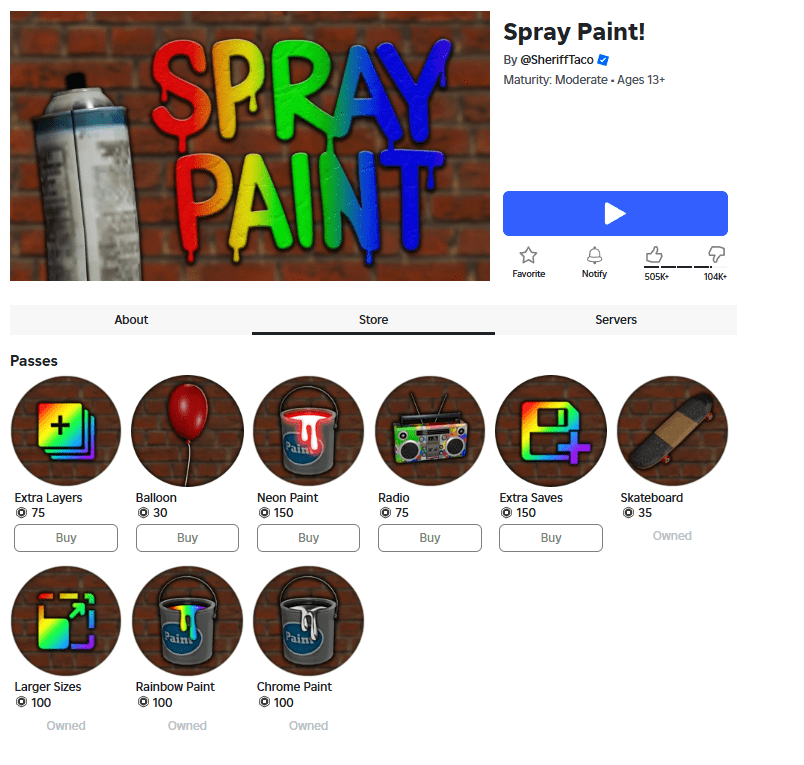This screenshot has height=765, width=804.
Task: Open the Larger Sizes pass icon
Action: pyautogui.click(x=66, y=620)
